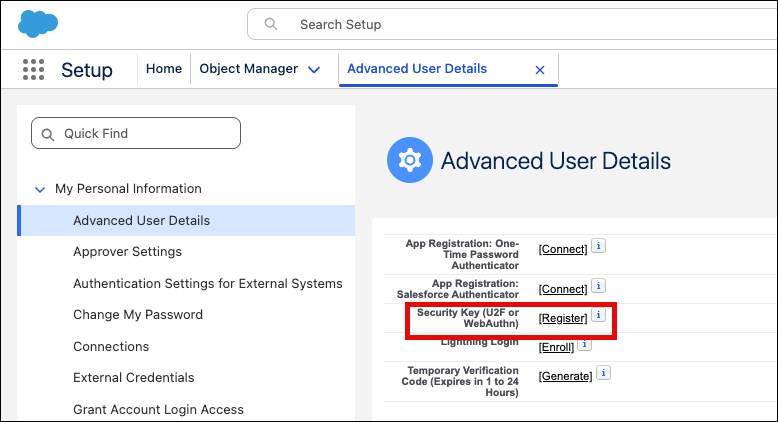Image resolution: width=778 pixels, height=422 pixels.
Task: Click the Search Setup magnifier icon
Action: [270, 24]
